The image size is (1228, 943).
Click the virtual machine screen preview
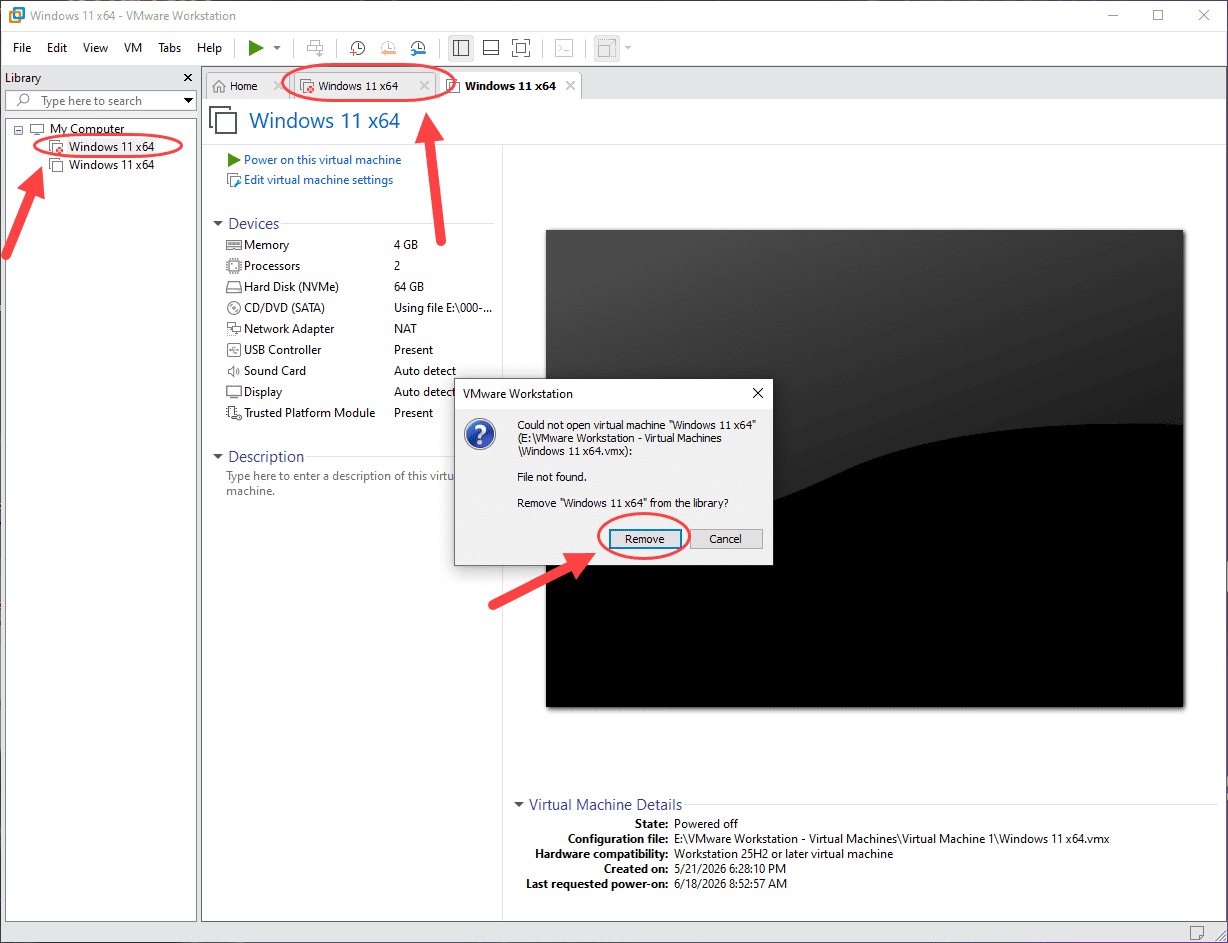point(864,468)
